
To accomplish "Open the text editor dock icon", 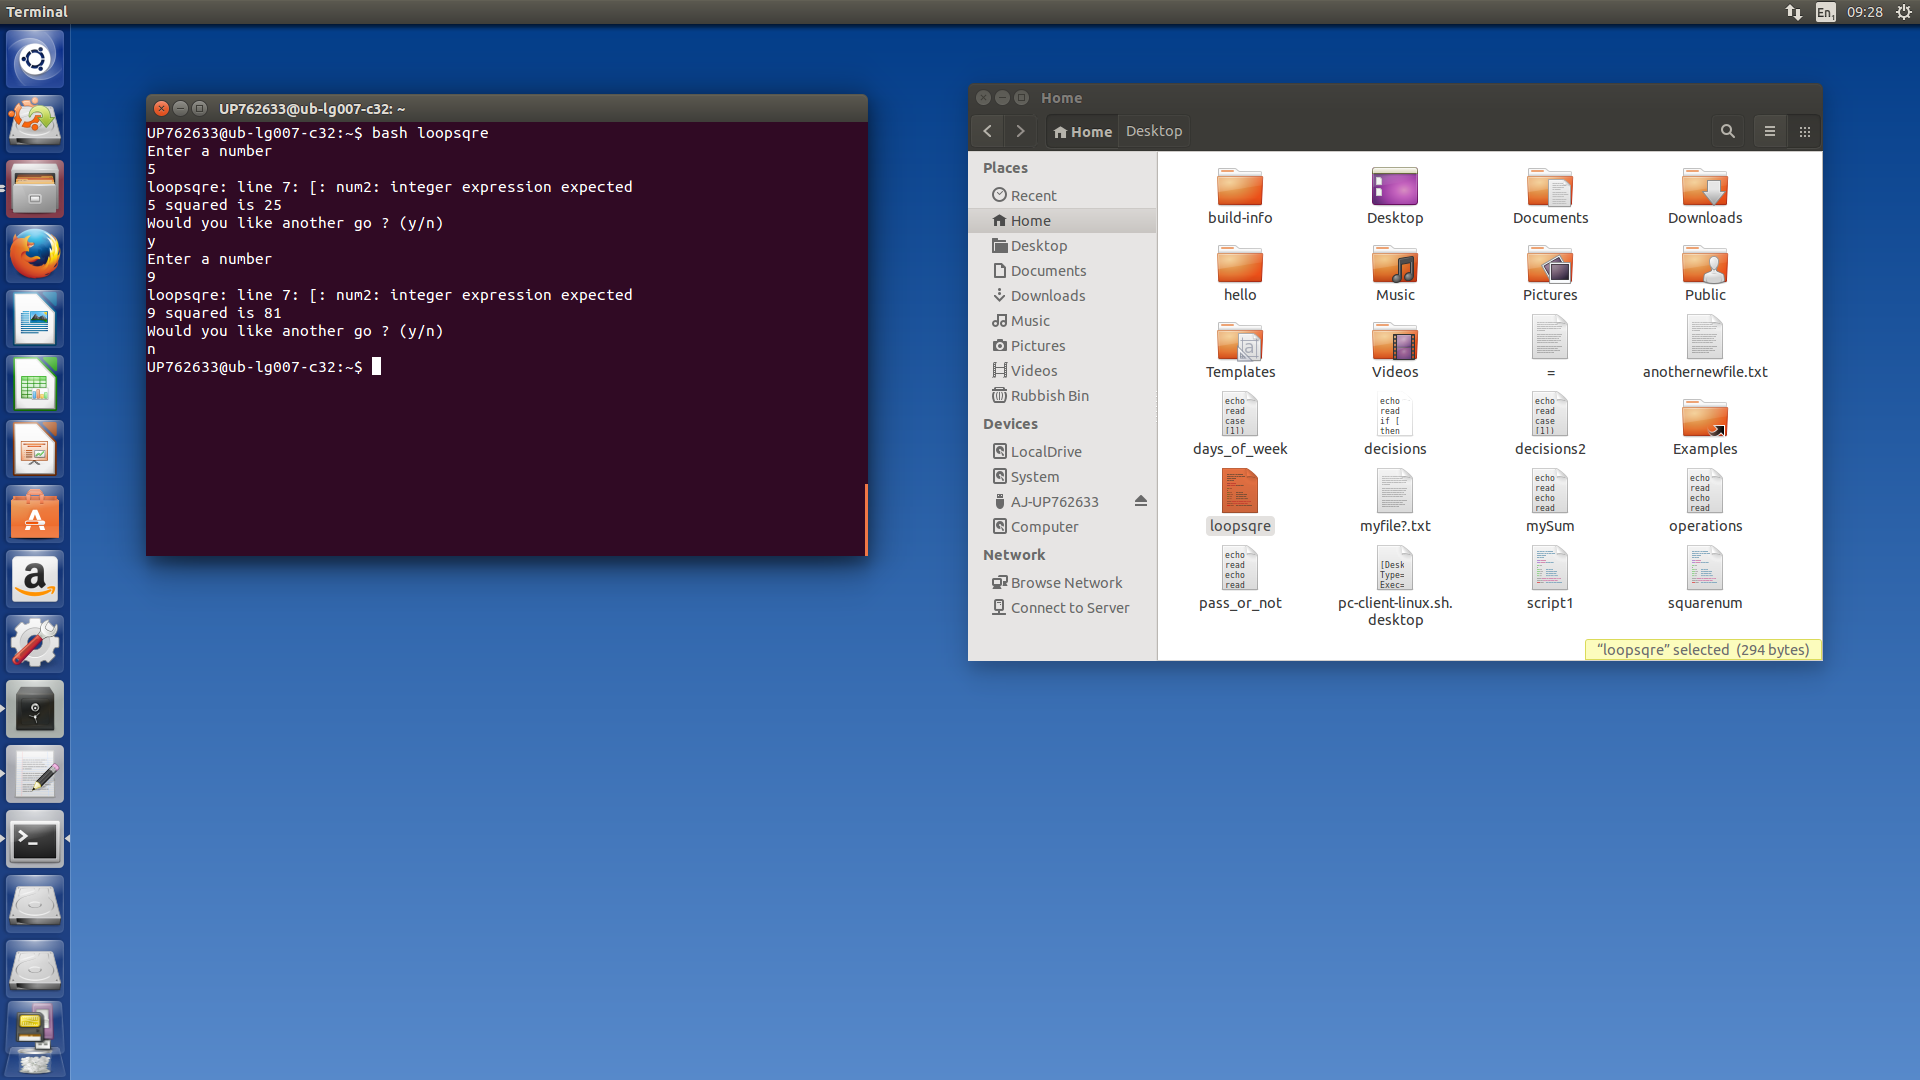I will [35, 774].
